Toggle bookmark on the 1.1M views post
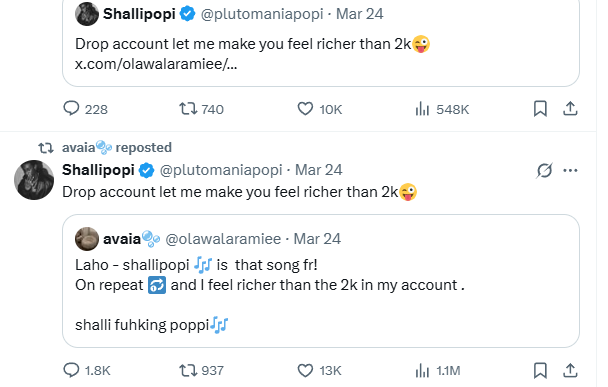The image size is (608, 387). click(540, 370)
